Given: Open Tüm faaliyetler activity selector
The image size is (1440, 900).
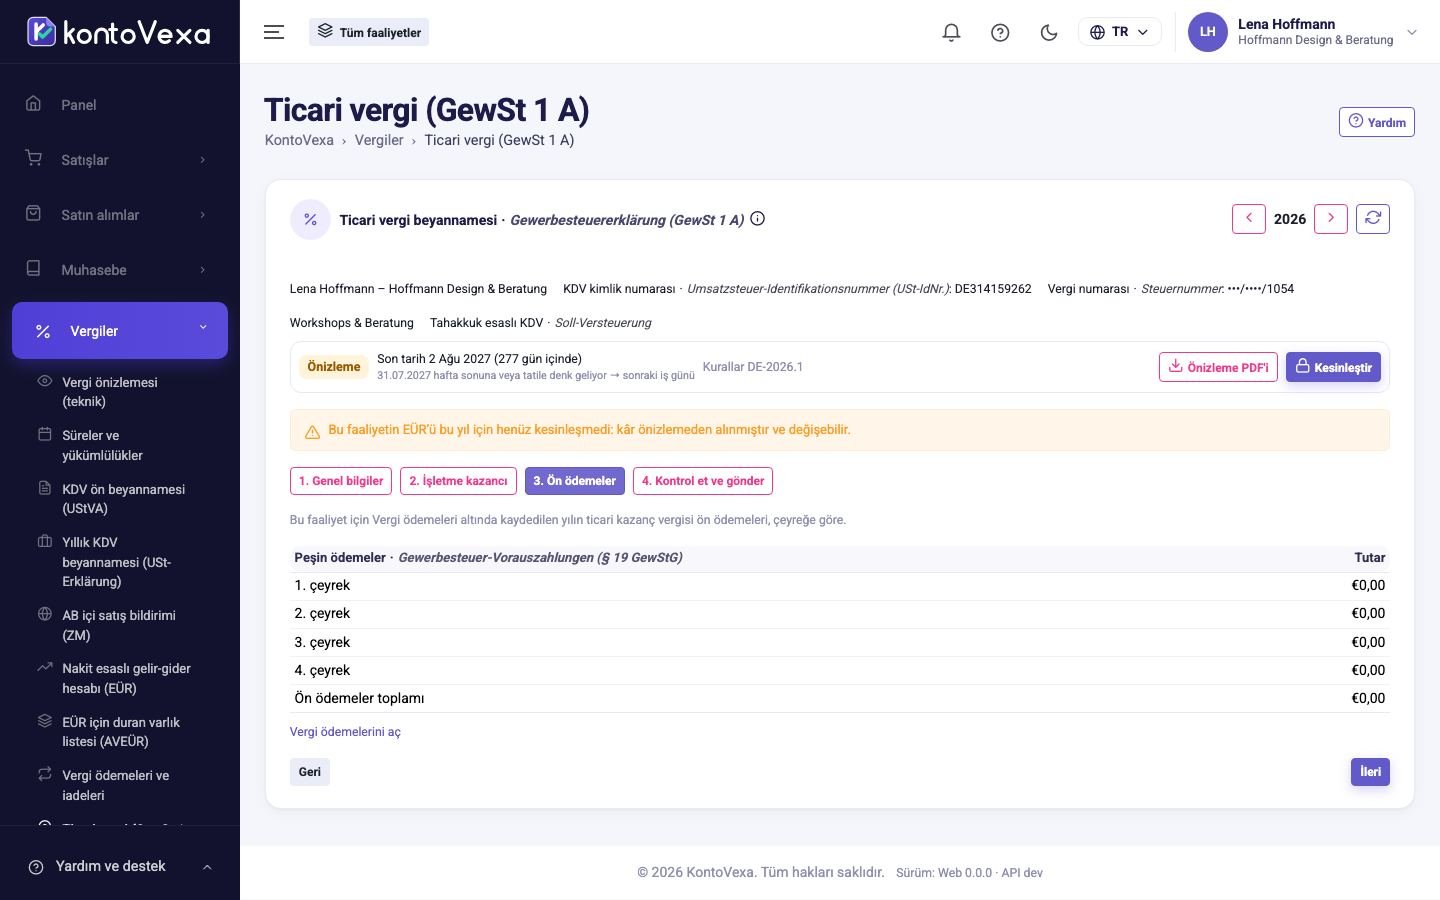Looking at the screenshot, I should point(369,32).
